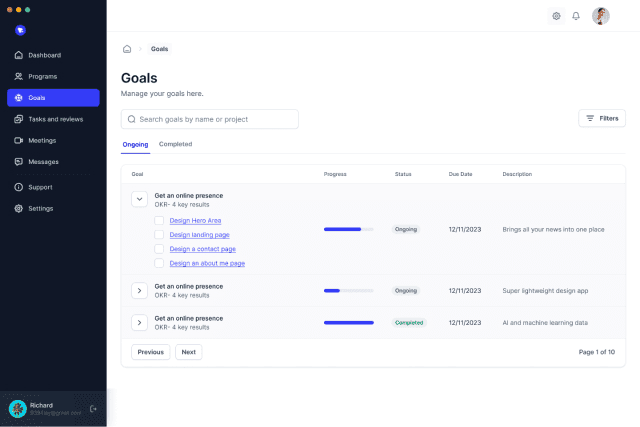Open the notifications bell
Screen dimensions: 640x427
[x=576, y=16]
